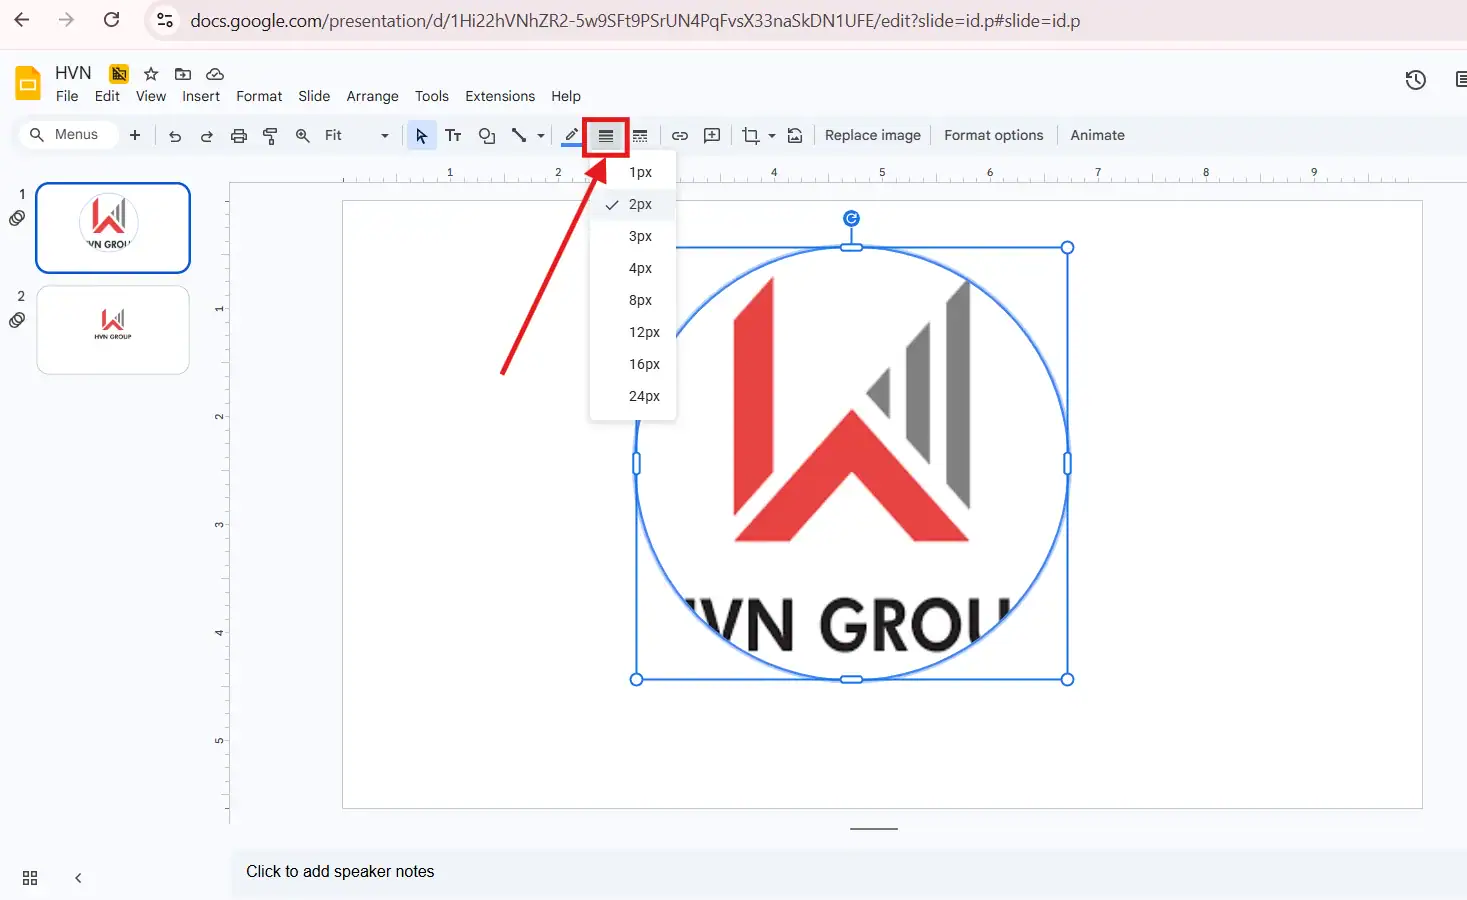Viewport: 1467px width, 900px height.
Task: Click the Replace image button
Action: point(872,135)
